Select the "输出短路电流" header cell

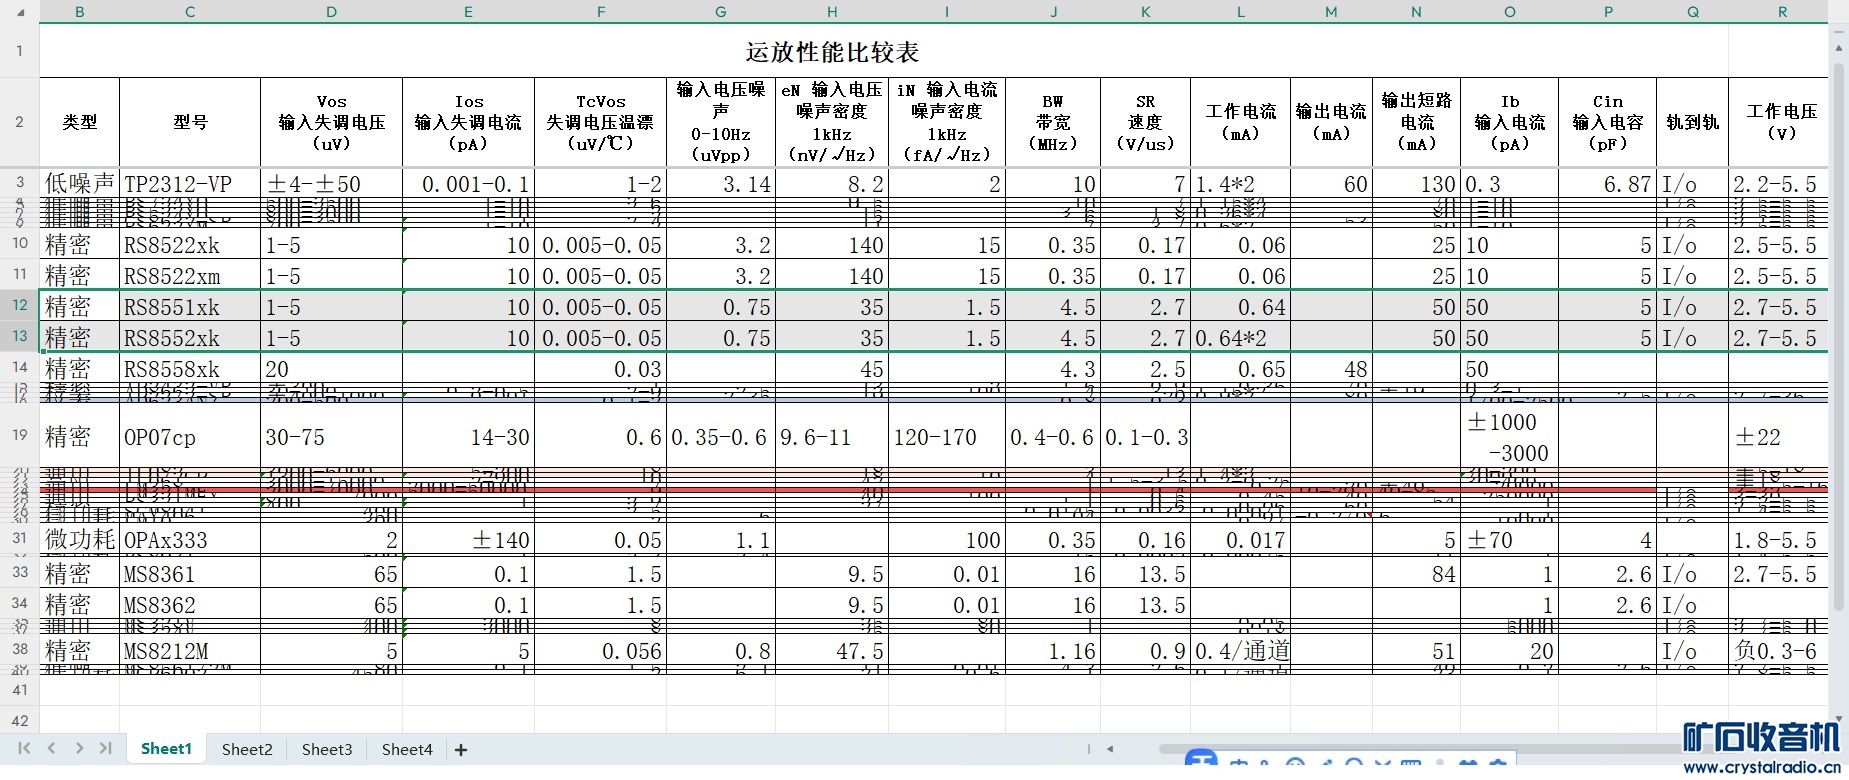[x=1416, y=122]
